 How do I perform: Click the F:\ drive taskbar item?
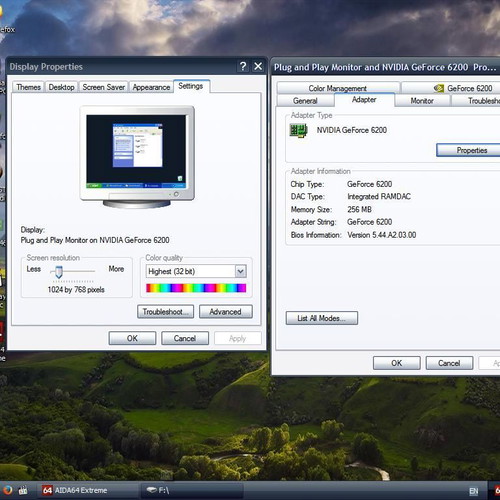click(192, 490)
